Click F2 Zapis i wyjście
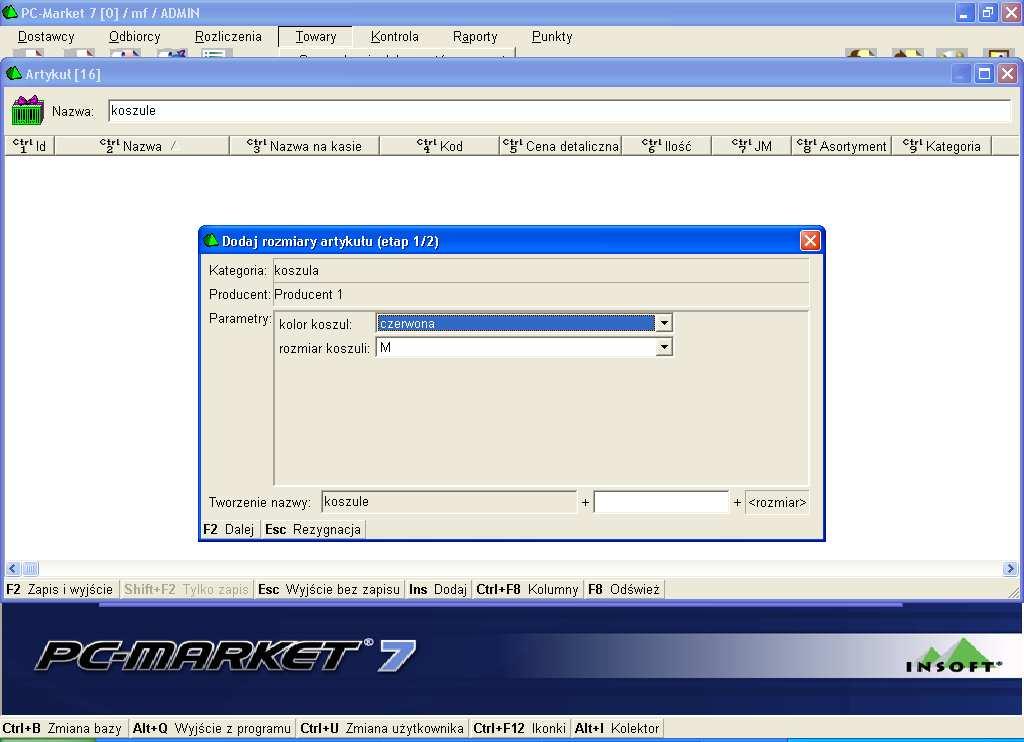 tap(60, 589)
